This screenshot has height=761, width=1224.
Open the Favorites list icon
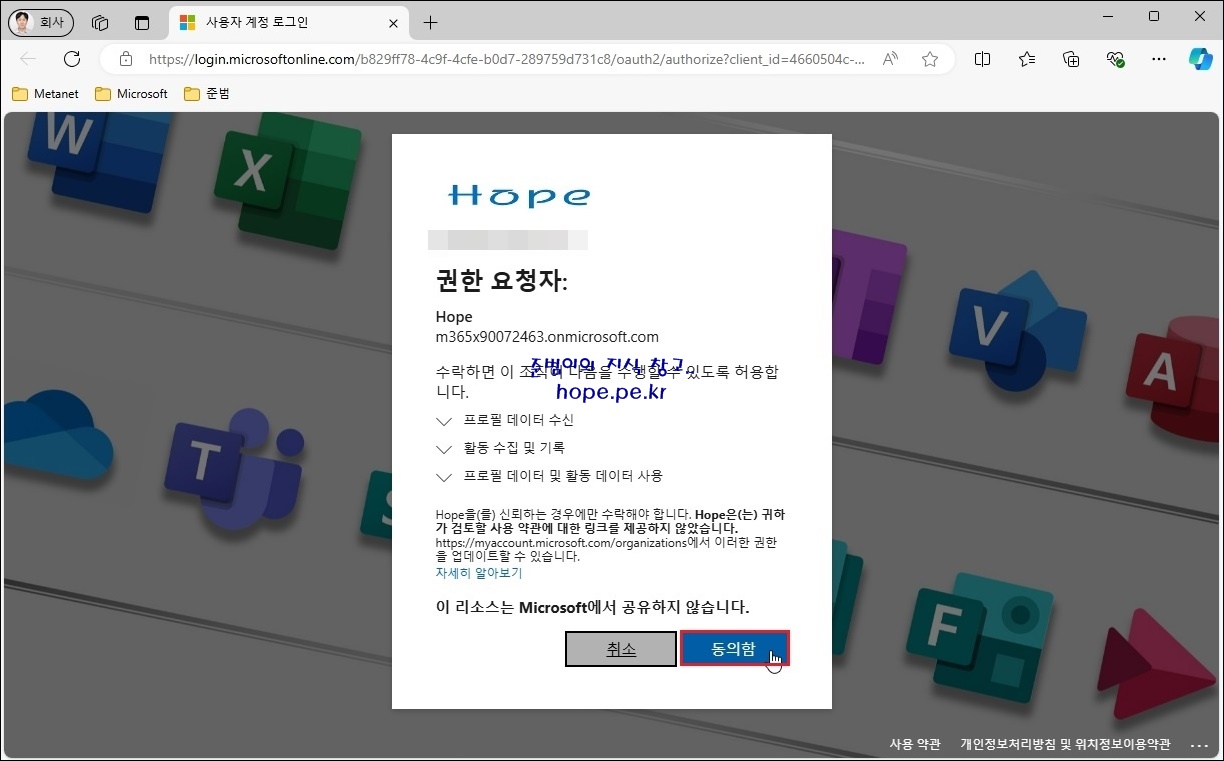(x=1027, y=59)
